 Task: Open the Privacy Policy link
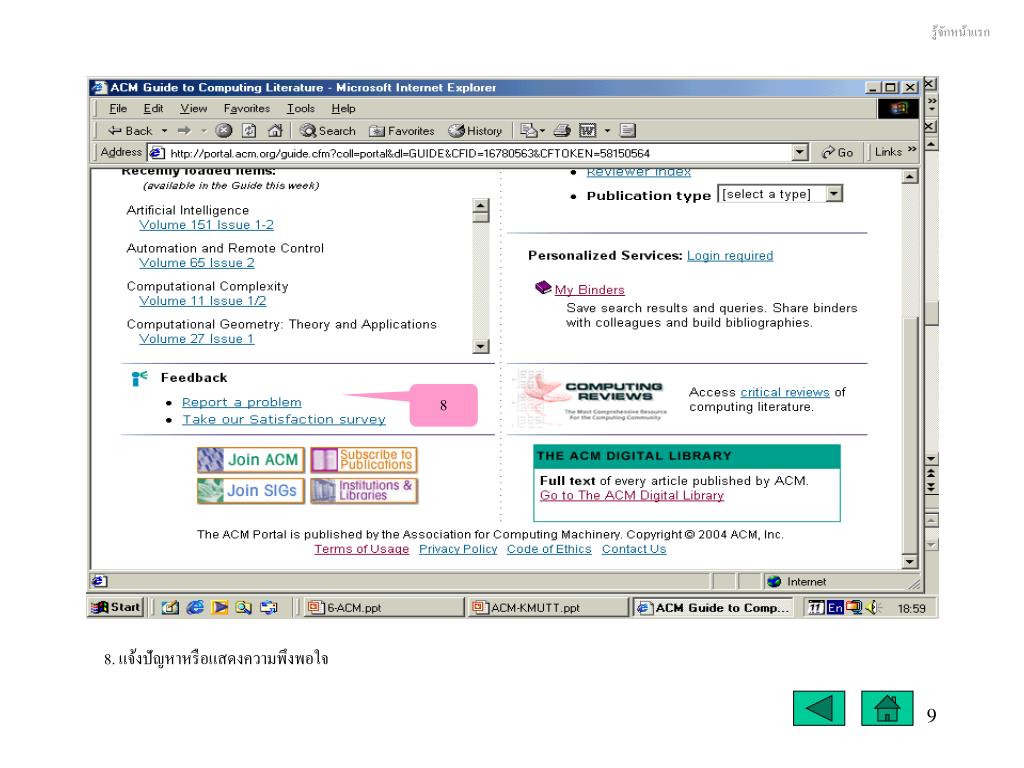click(x=458, y=549)
